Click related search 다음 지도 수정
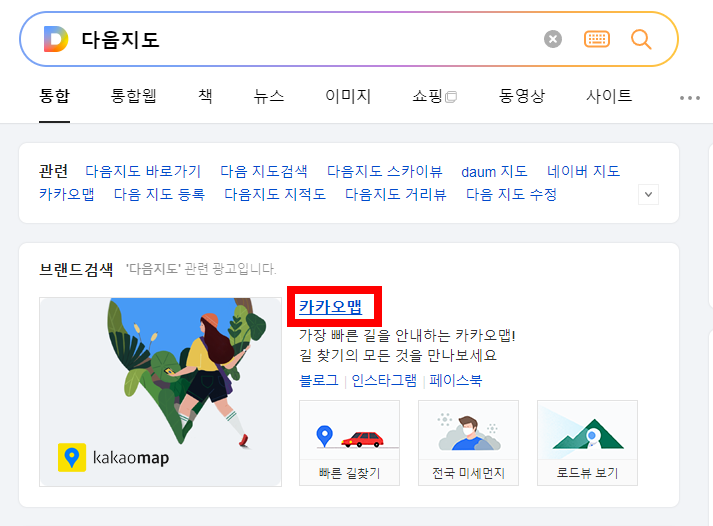This screenshot has height=526, width=713. [x=512, y=195]
